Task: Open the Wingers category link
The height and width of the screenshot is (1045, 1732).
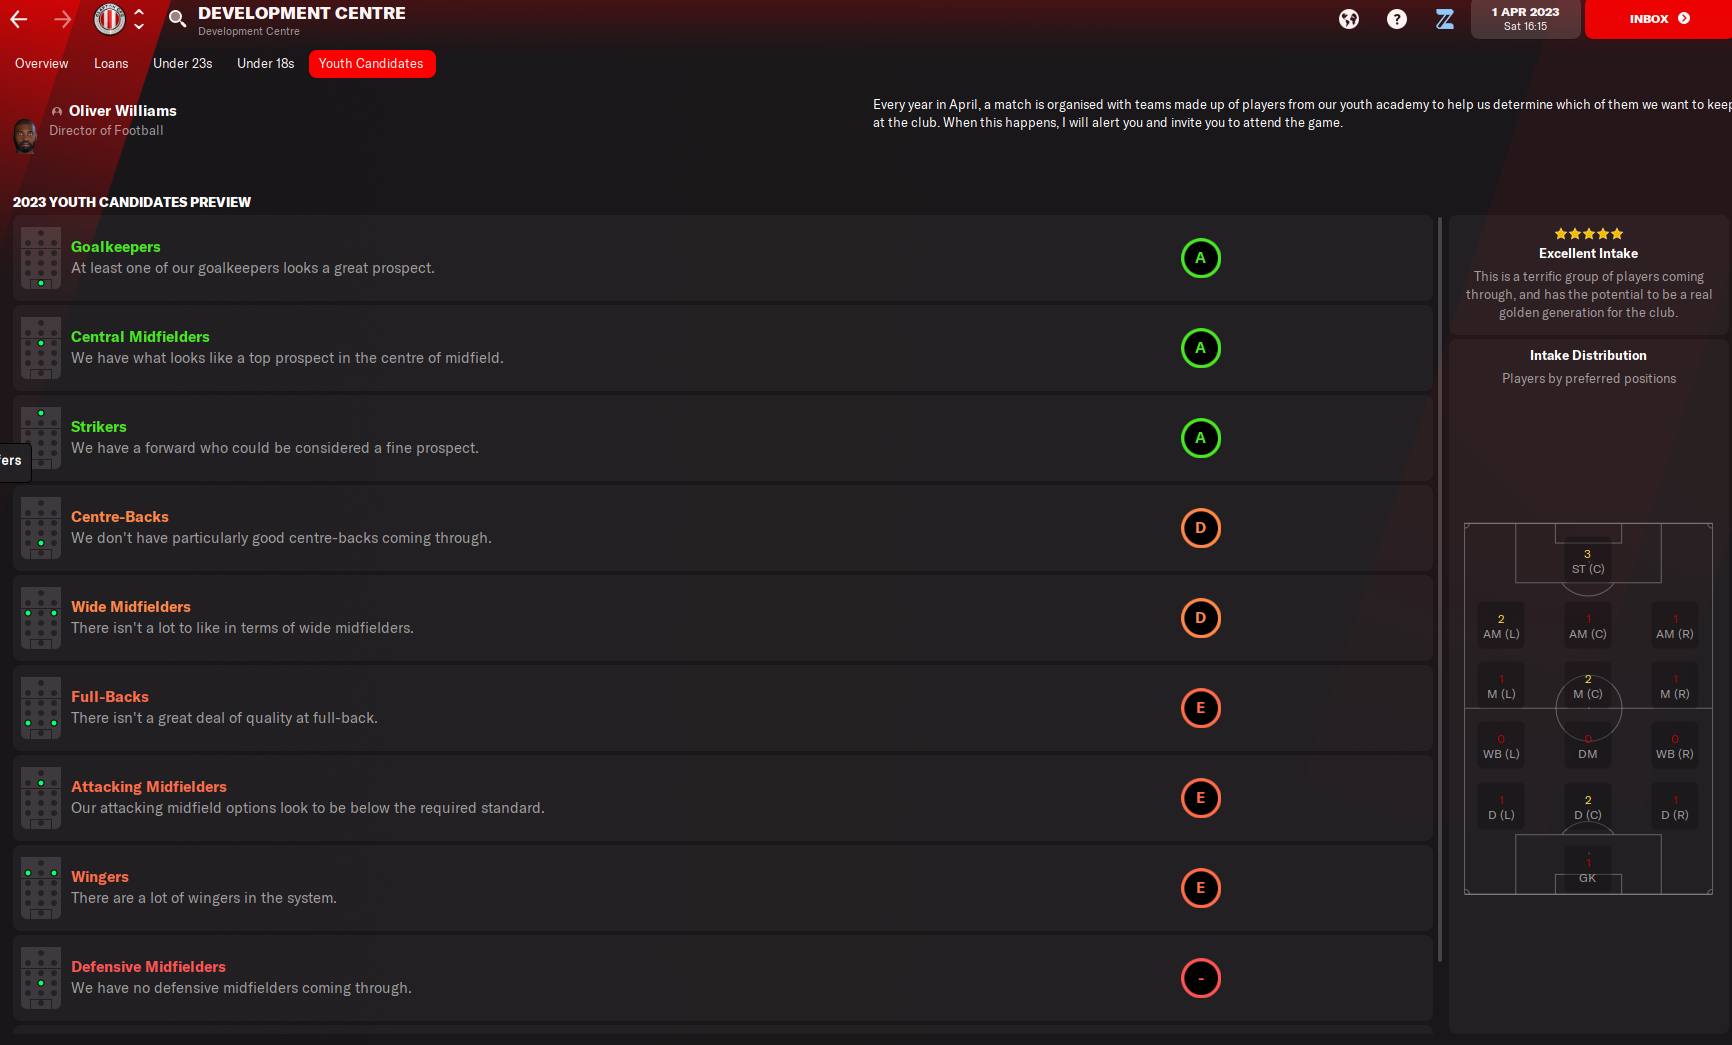Action: [100, 877]
